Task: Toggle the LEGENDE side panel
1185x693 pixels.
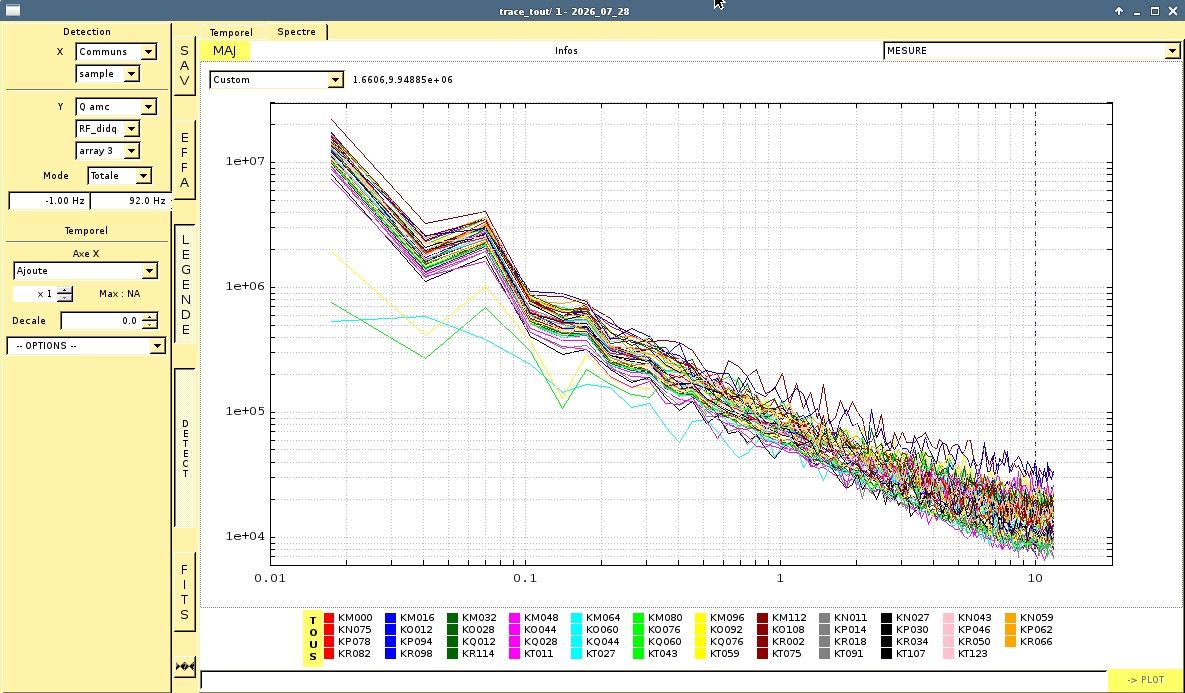Action: coord(184,284)
